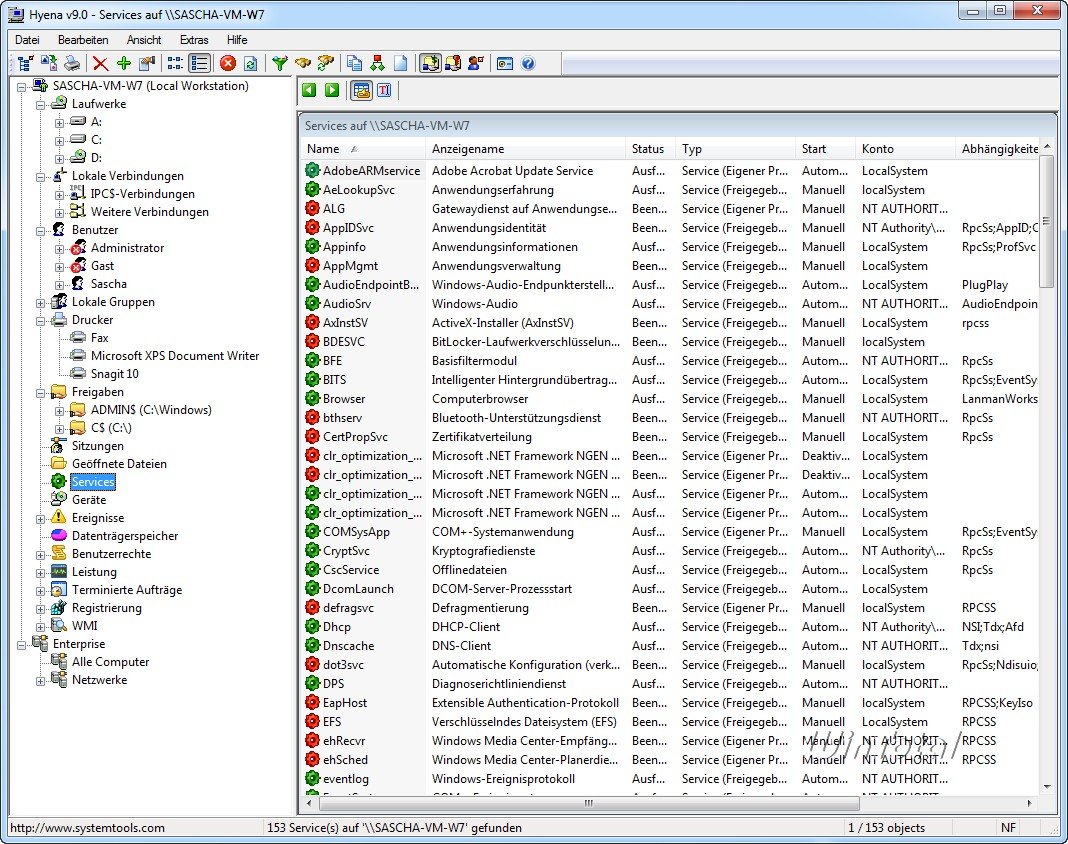Click the green back arrow button

[x=309, y=90]
